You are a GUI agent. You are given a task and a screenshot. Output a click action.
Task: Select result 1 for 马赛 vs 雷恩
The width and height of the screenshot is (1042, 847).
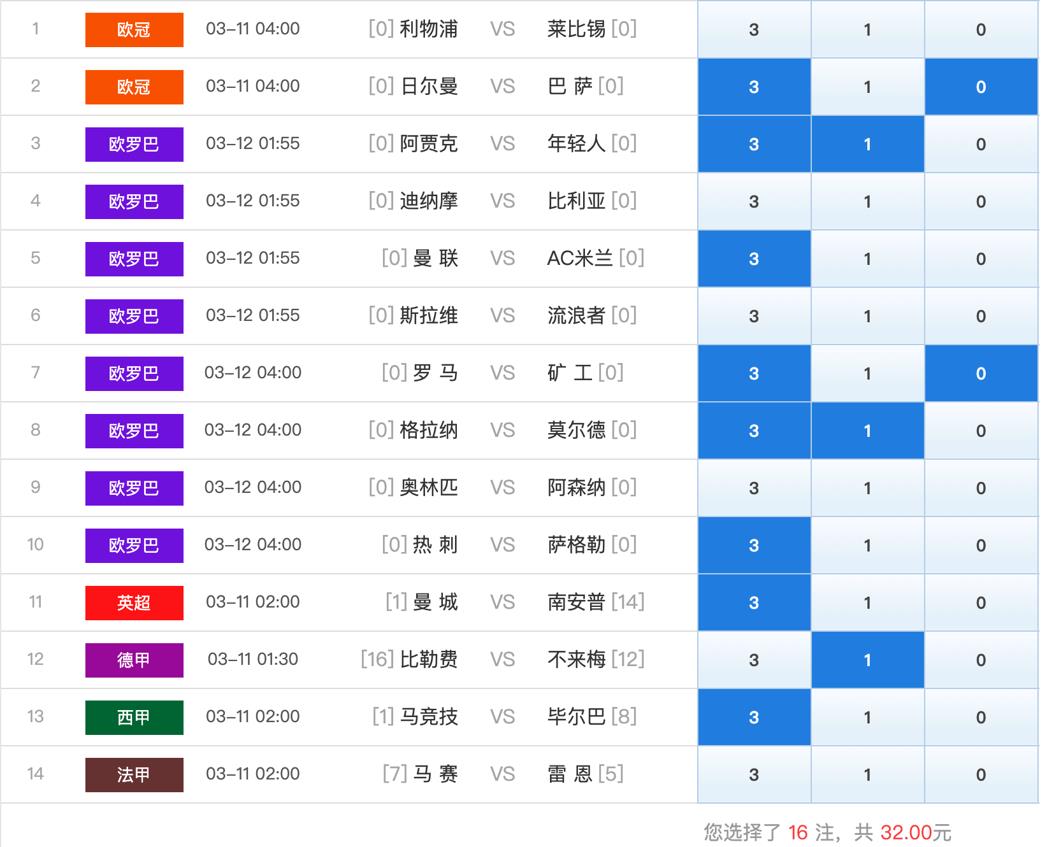click(x=868, y=775)
